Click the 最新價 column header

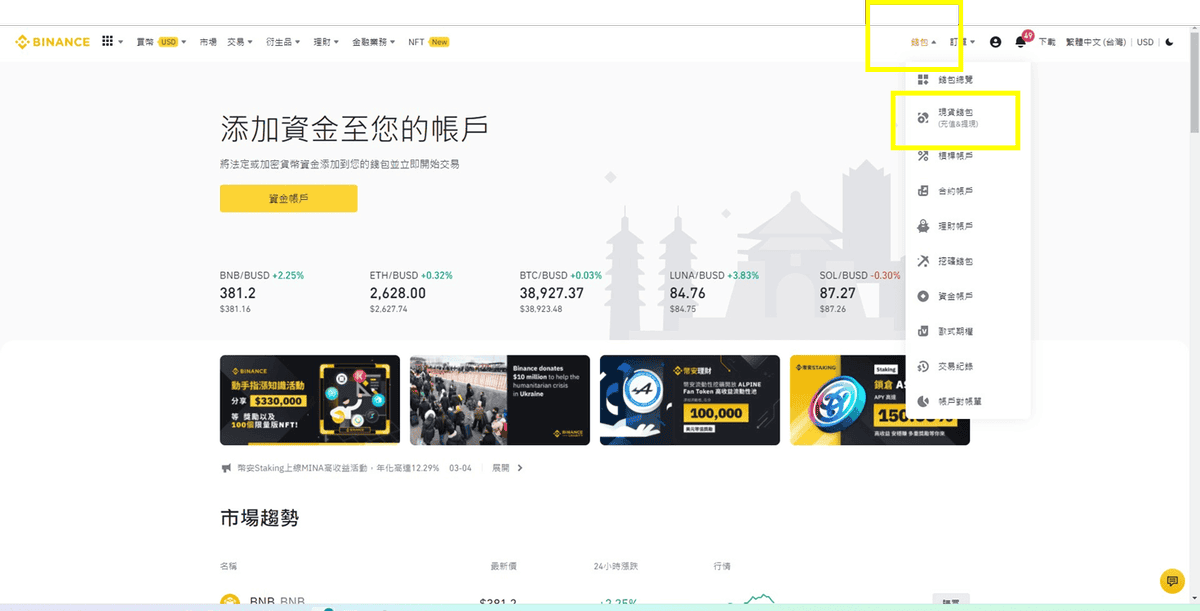tap(504, 566)
